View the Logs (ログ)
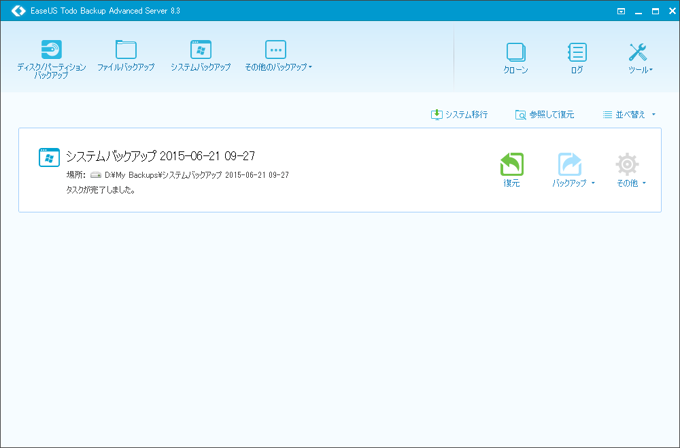Viewport: 680px width, 448px height. (577, 58)
